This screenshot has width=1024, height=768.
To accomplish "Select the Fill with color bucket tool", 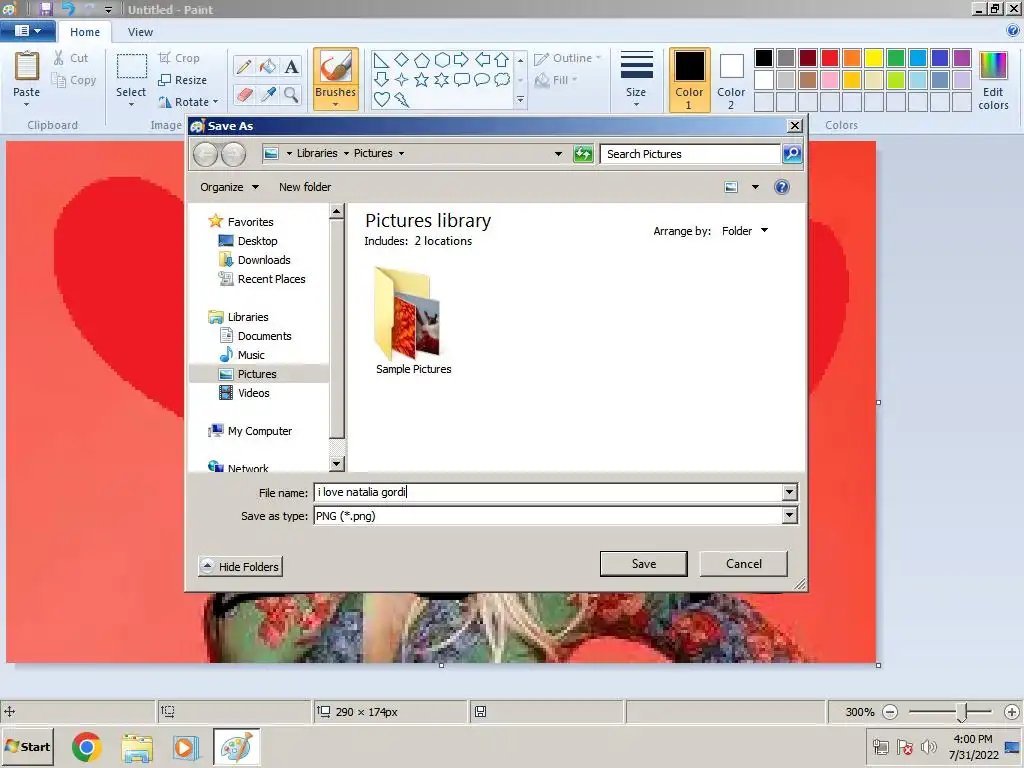I will coord(267,67).
